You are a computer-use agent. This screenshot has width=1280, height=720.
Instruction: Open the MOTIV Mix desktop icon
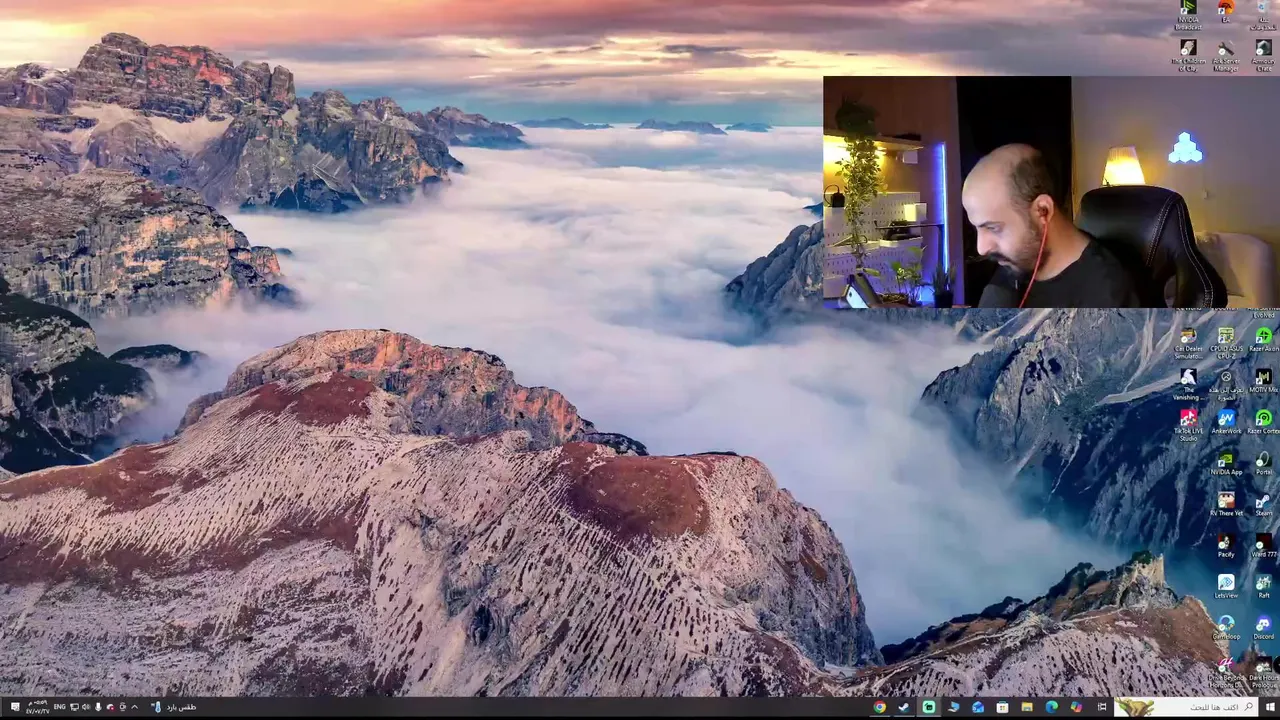point(1264,381)
